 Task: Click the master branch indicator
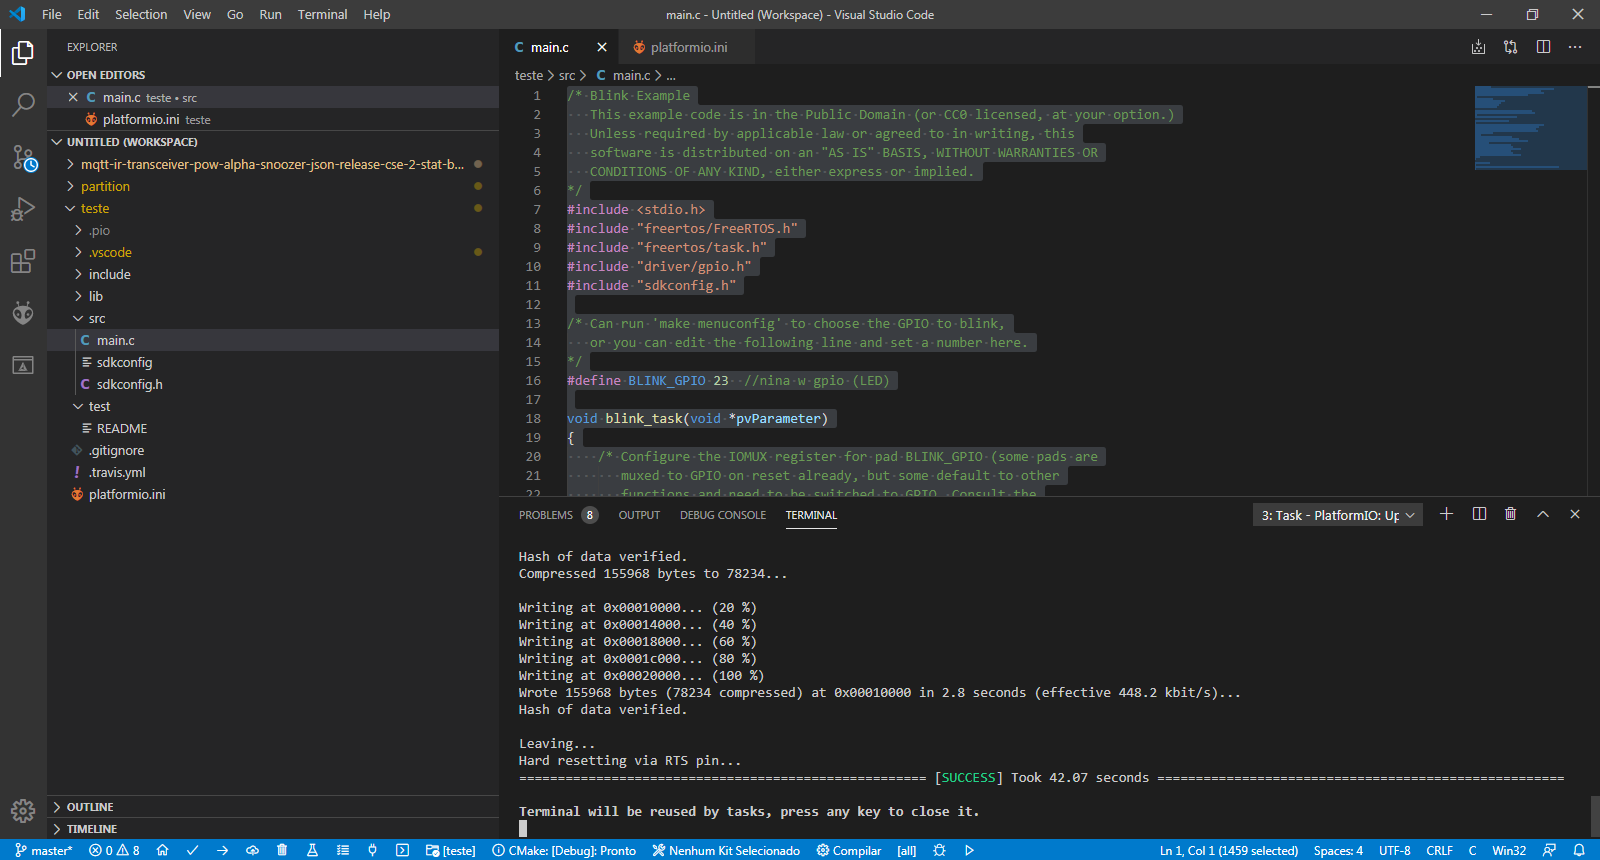pyautogui.click(x=44, y=850)
